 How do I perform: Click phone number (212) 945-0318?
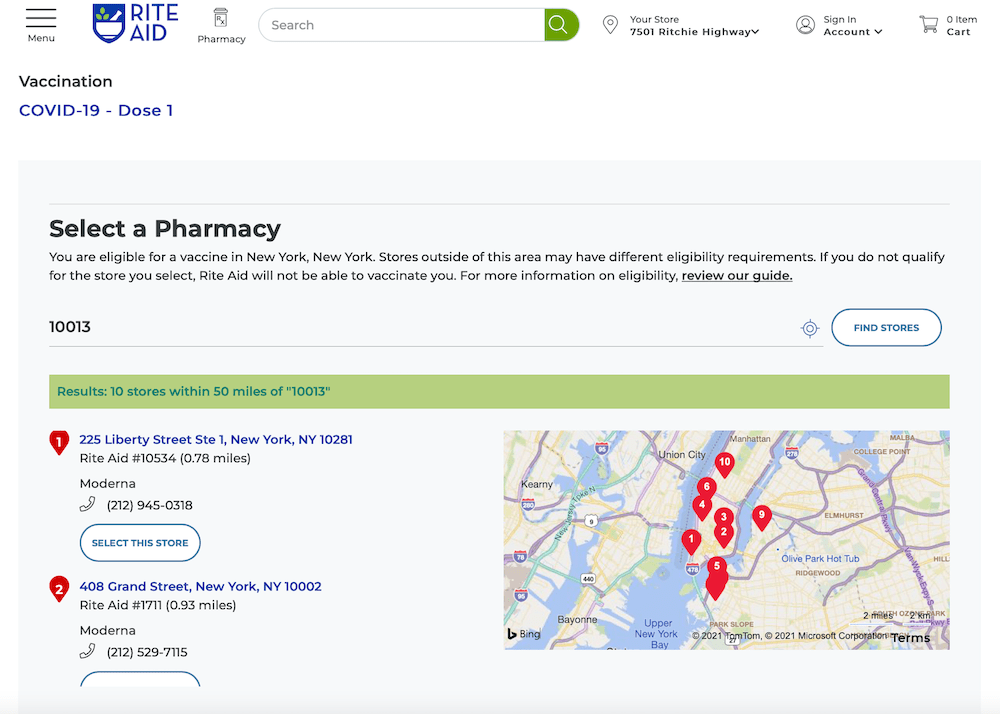[x=150, y=506]
